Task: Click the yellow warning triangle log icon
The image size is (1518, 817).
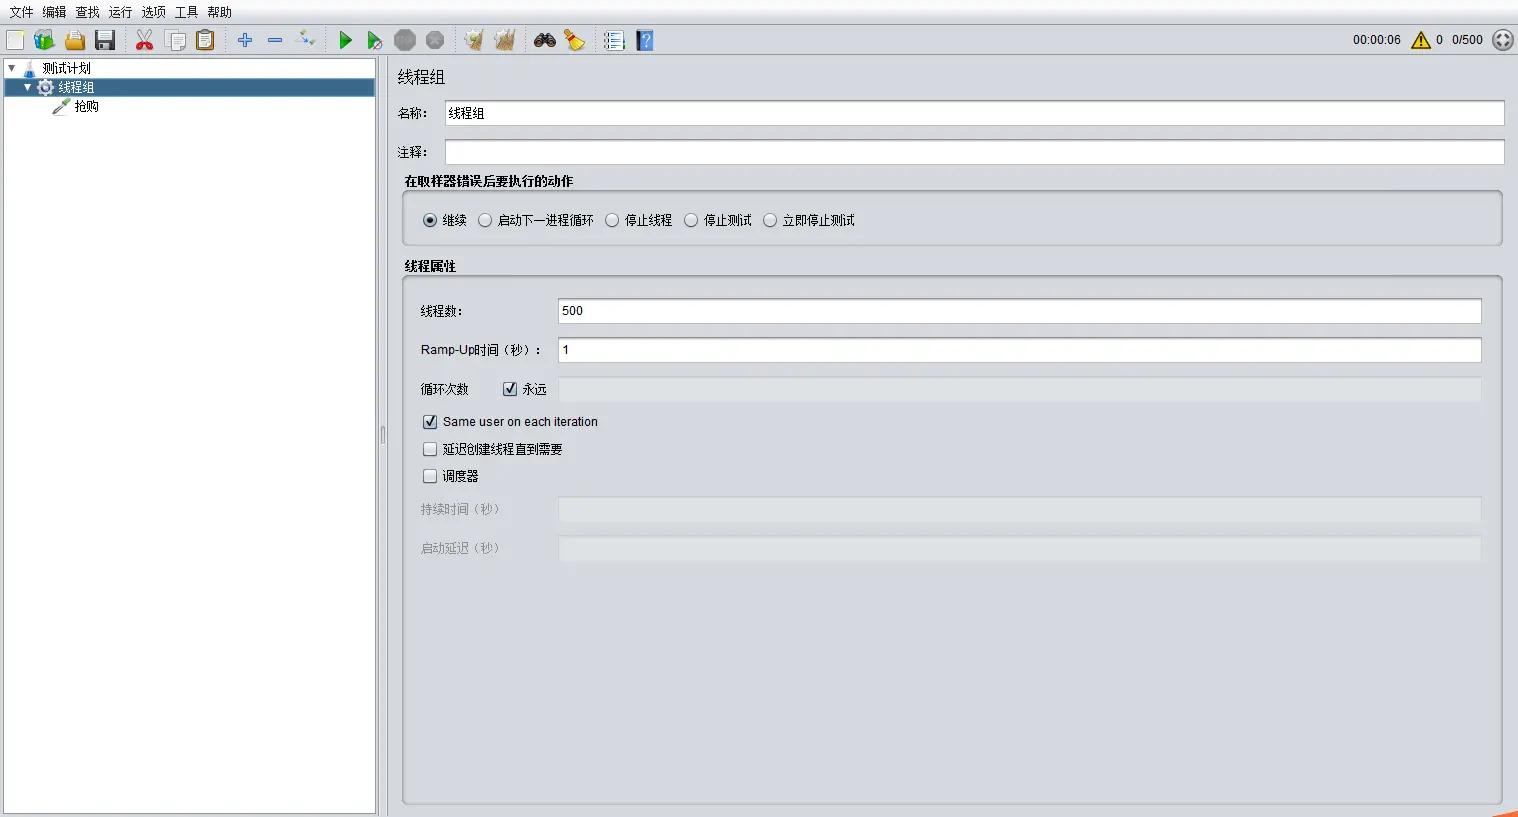Action: pos(1421,40)
